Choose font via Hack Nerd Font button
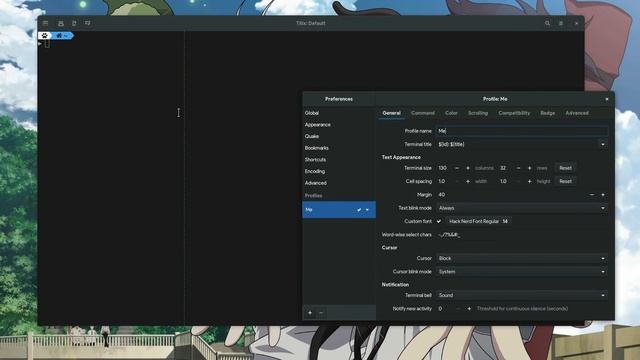The width and height of the screenshot is (640, 360). [x=478, y=221]
